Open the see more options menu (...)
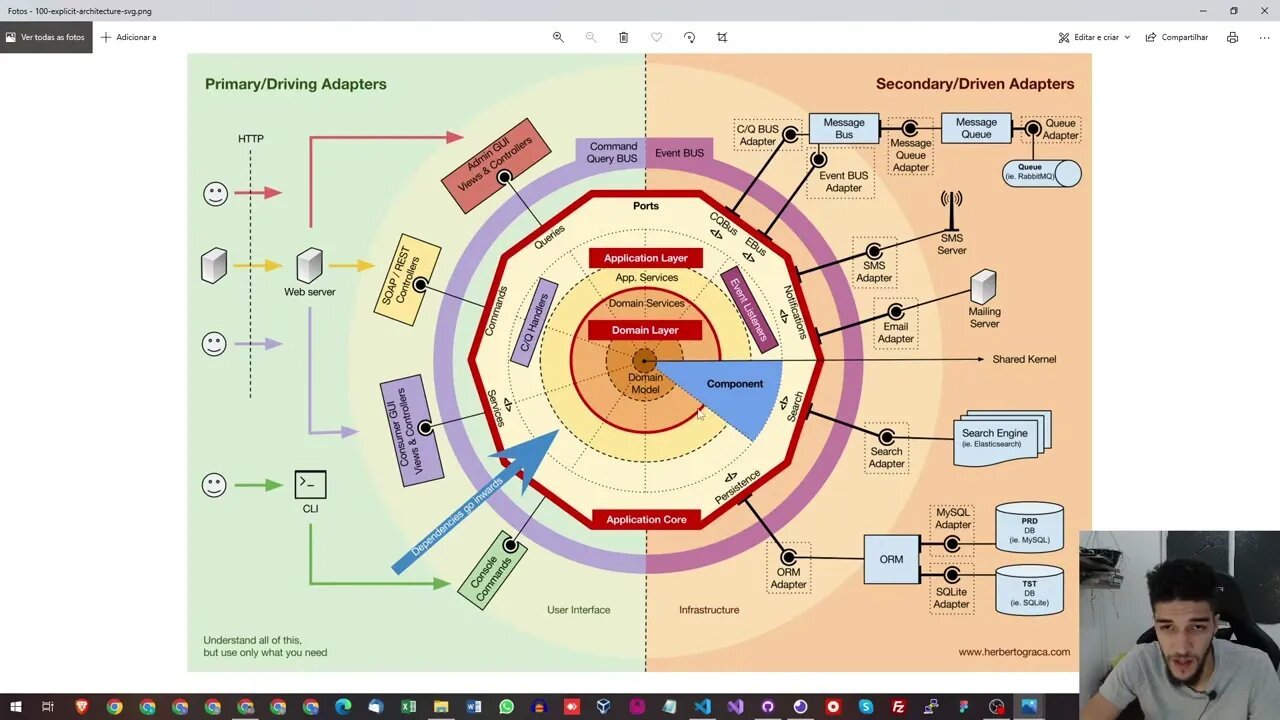Image resolution: width=1280 pixels, height=720 pixels. point(1264,37)
